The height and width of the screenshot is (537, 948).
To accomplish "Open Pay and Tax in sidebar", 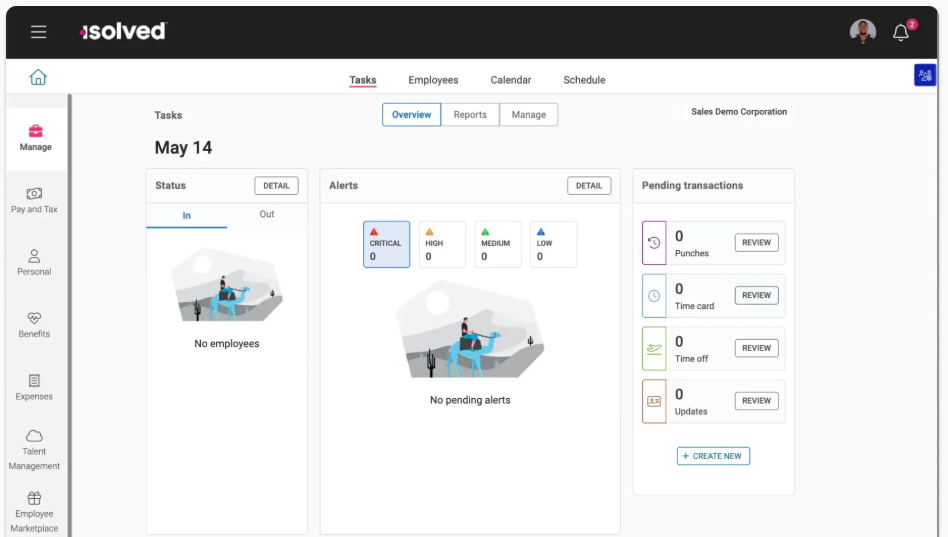I will coord(34,200).
